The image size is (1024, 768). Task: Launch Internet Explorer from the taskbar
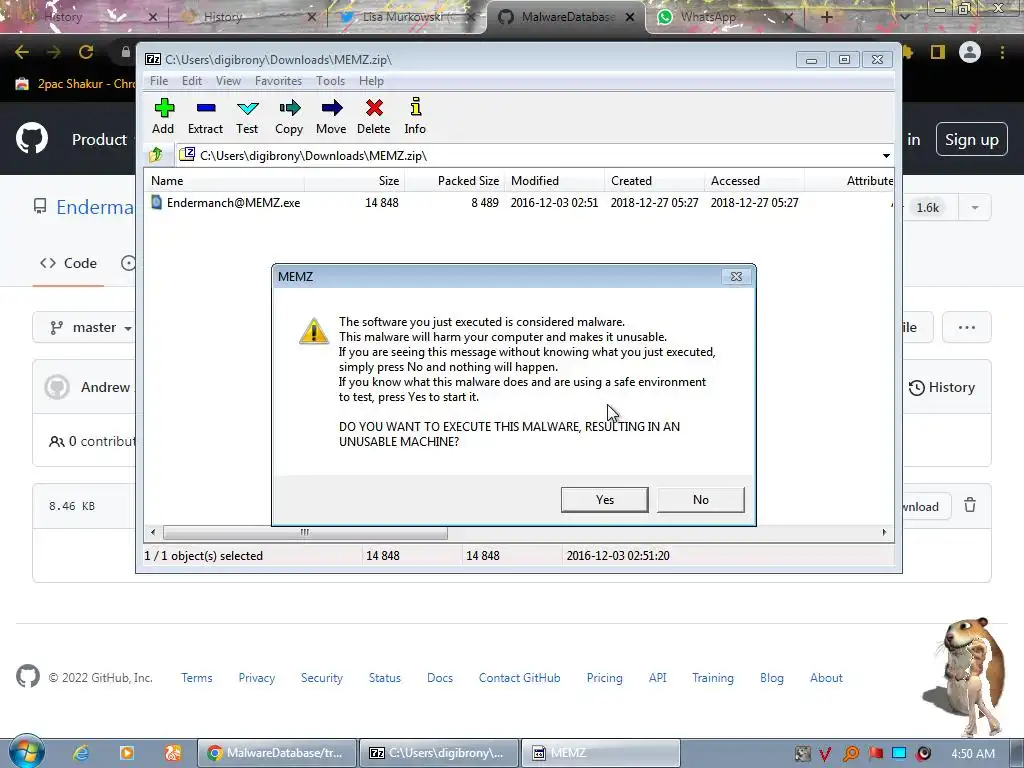(x=81, y=753)
